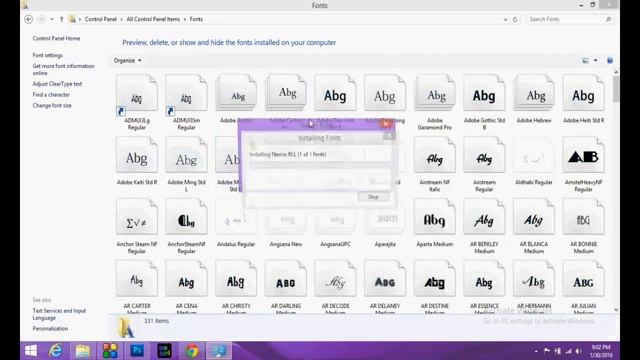Open the Windows Start button

[x=31, y=351]
